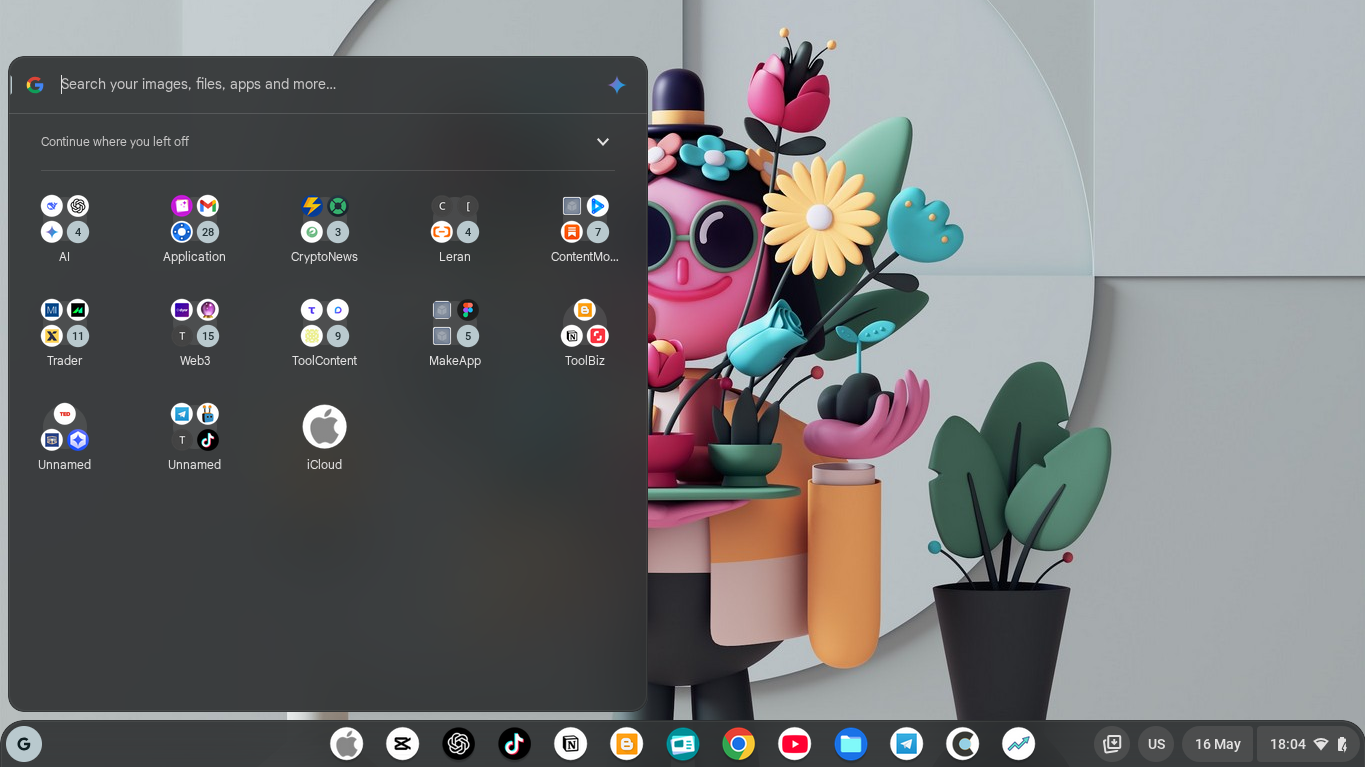Image resolution: width=1365 pixels, height=767 pixels.
Task: Click the Google logo in search bar
Action: tap(35, 85)
